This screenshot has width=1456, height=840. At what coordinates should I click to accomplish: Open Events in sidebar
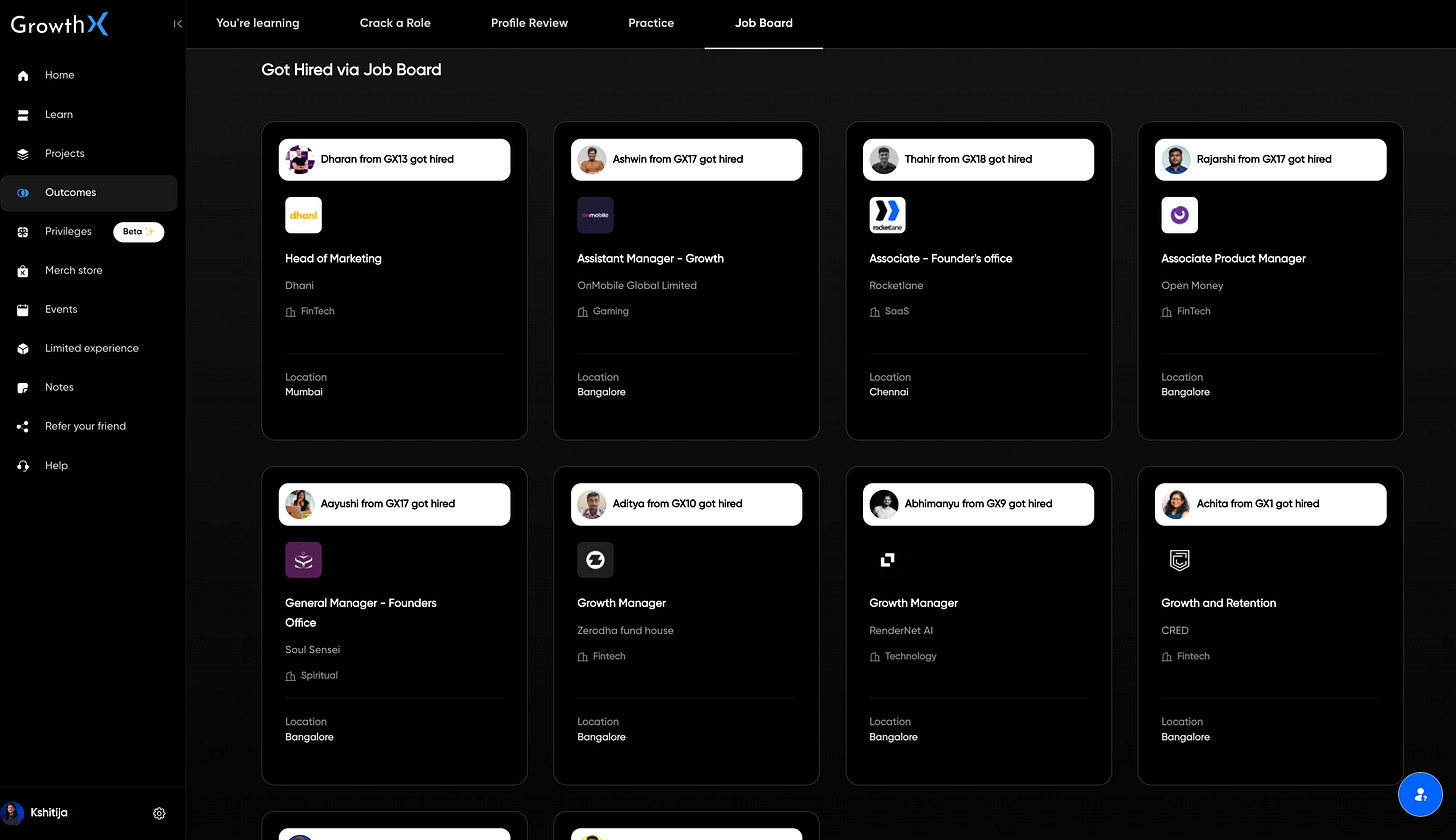61,309
